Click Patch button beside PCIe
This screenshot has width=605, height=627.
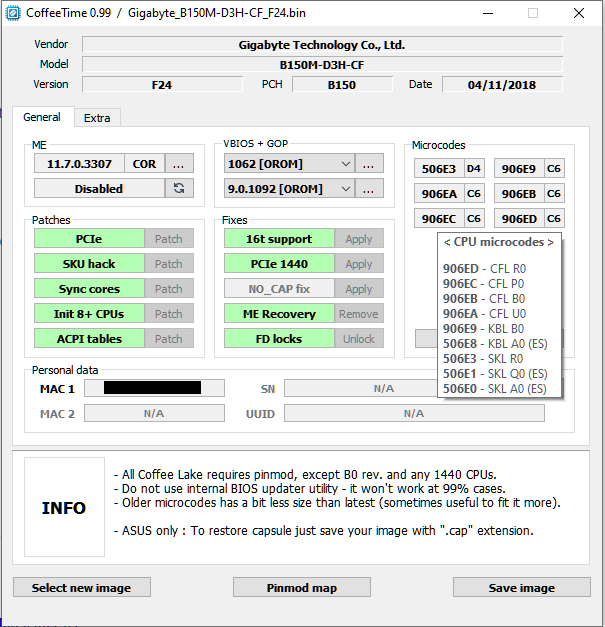(x=169, y=238)
